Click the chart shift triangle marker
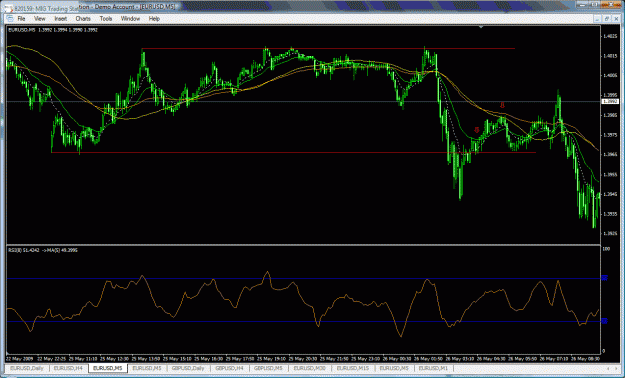625x378 pixels. pyautogui.click(x=482, y=27)
